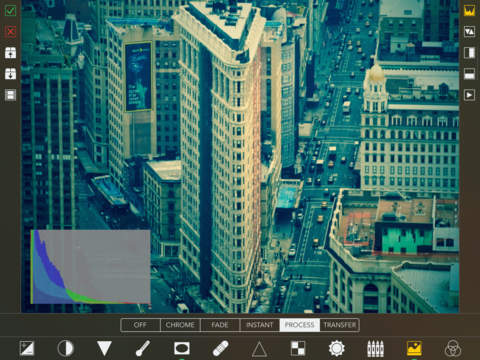Click the box icon with down arrow
Viewport: 480px width, 360px height.
pos(10,74)
